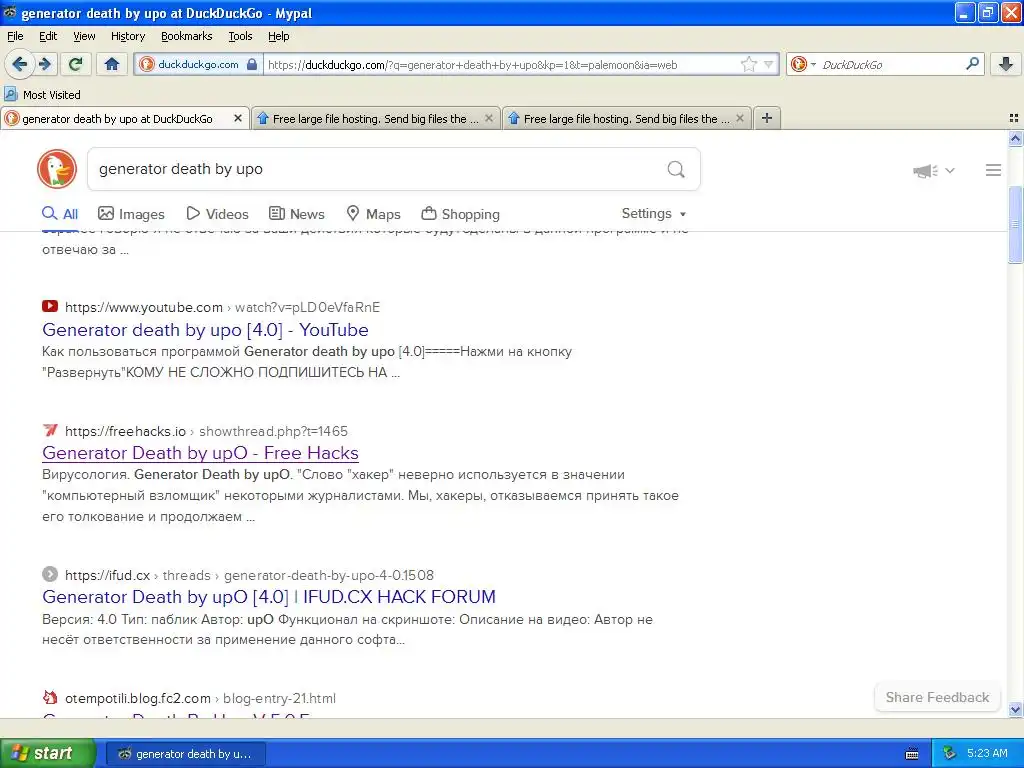Click the Free Hacks favicon icon
Viewport: 1024px width, 768px height.
point(50,430)
